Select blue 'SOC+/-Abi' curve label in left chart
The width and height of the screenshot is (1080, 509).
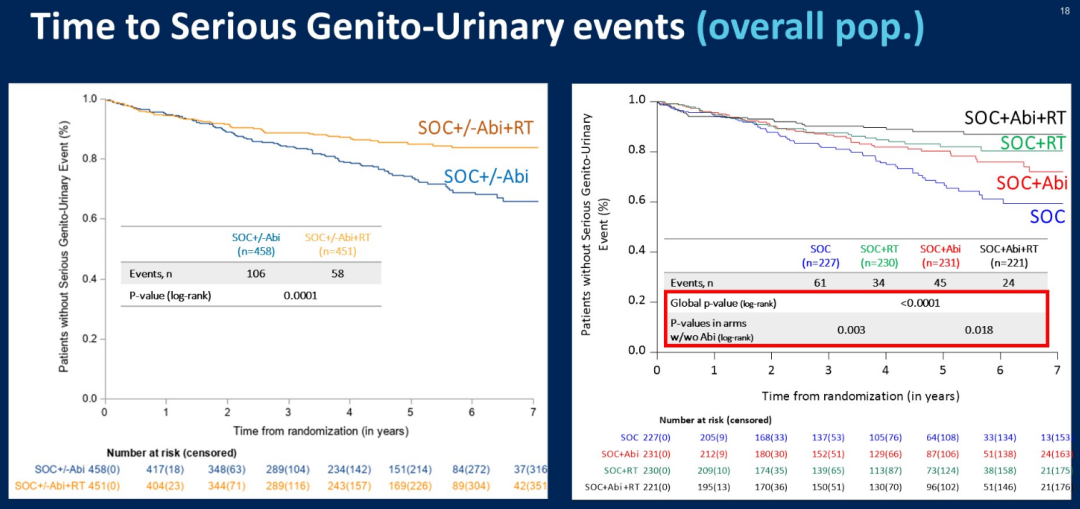click(486, 177)
